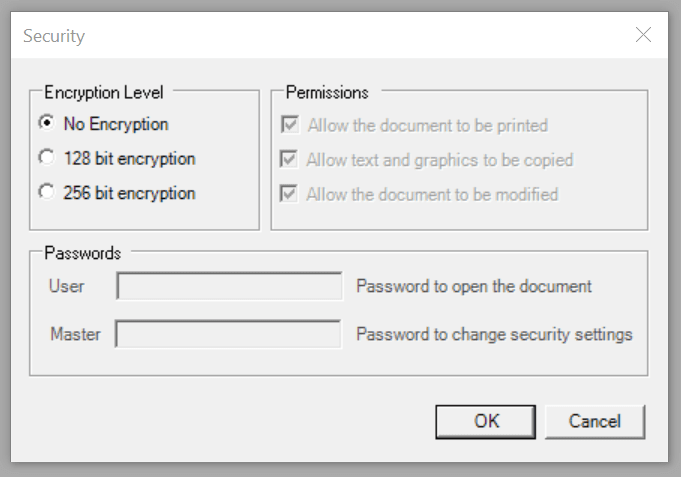Image resolution: width=681 pixels, height=477 pixels.
Task: Cancel the Security dialog
Action: [596, 421]
